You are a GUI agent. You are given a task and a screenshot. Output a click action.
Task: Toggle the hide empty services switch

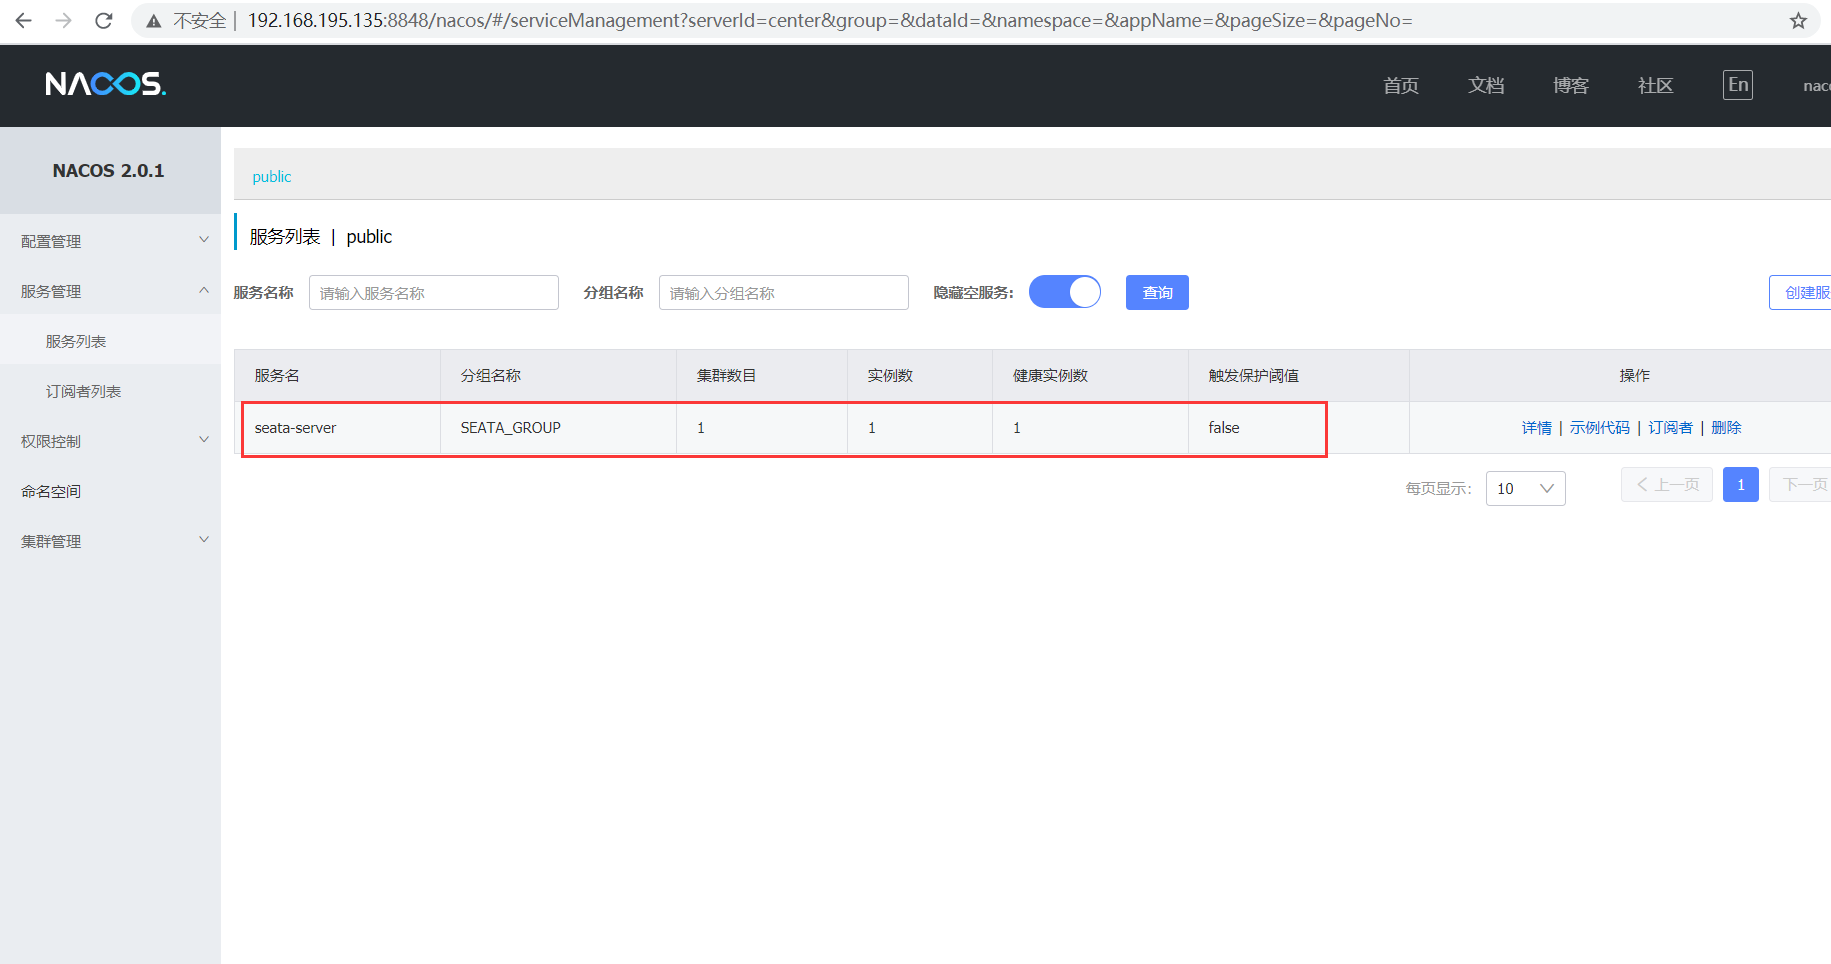[1065, 292]
